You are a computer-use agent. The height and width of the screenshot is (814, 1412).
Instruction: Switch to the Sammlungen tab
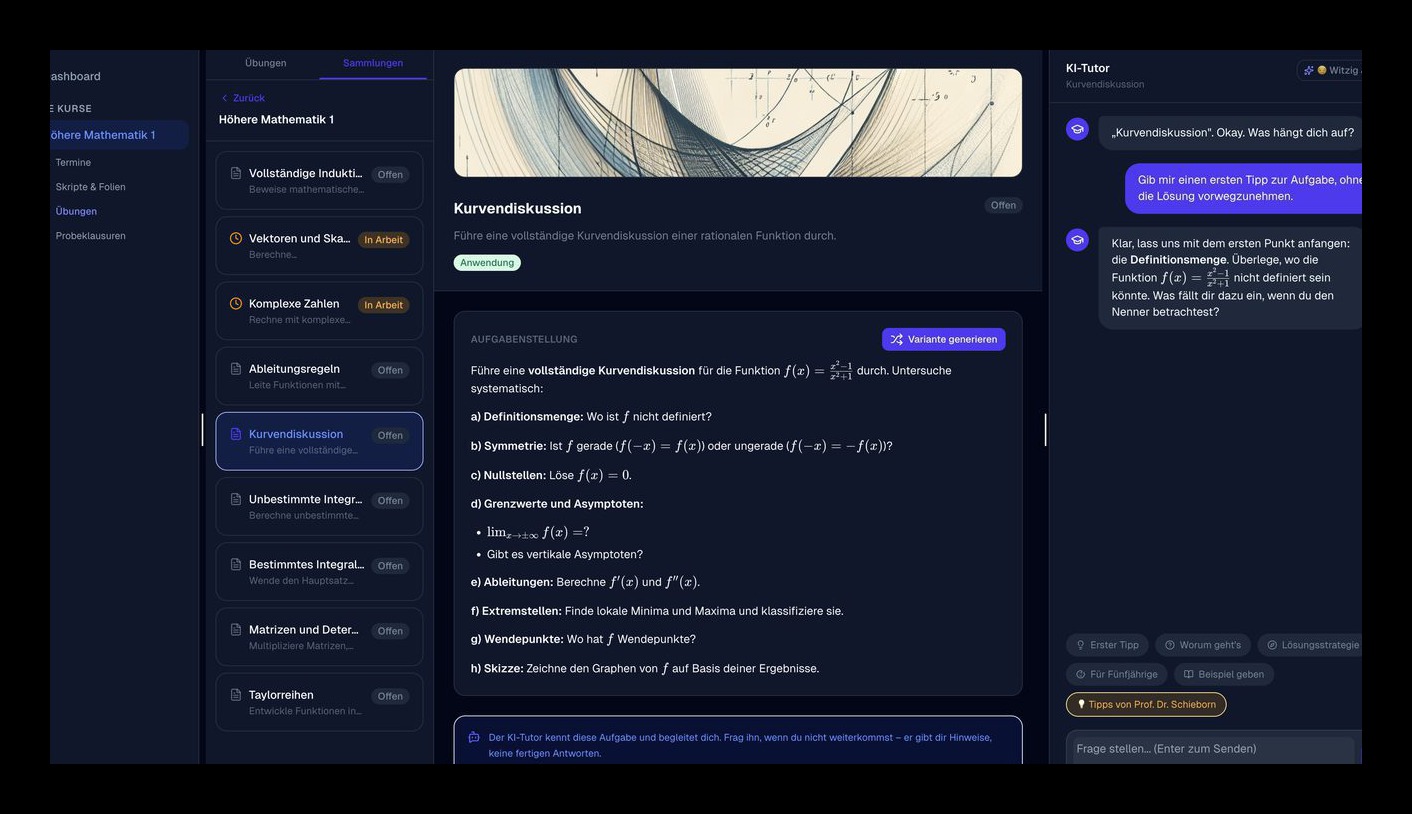click(x=373, y=63)
